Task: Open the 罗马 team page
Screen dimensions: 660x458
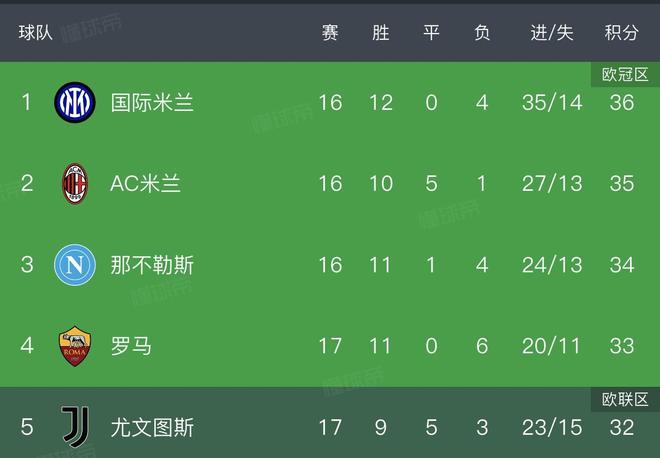Action: tap(131, 346)
